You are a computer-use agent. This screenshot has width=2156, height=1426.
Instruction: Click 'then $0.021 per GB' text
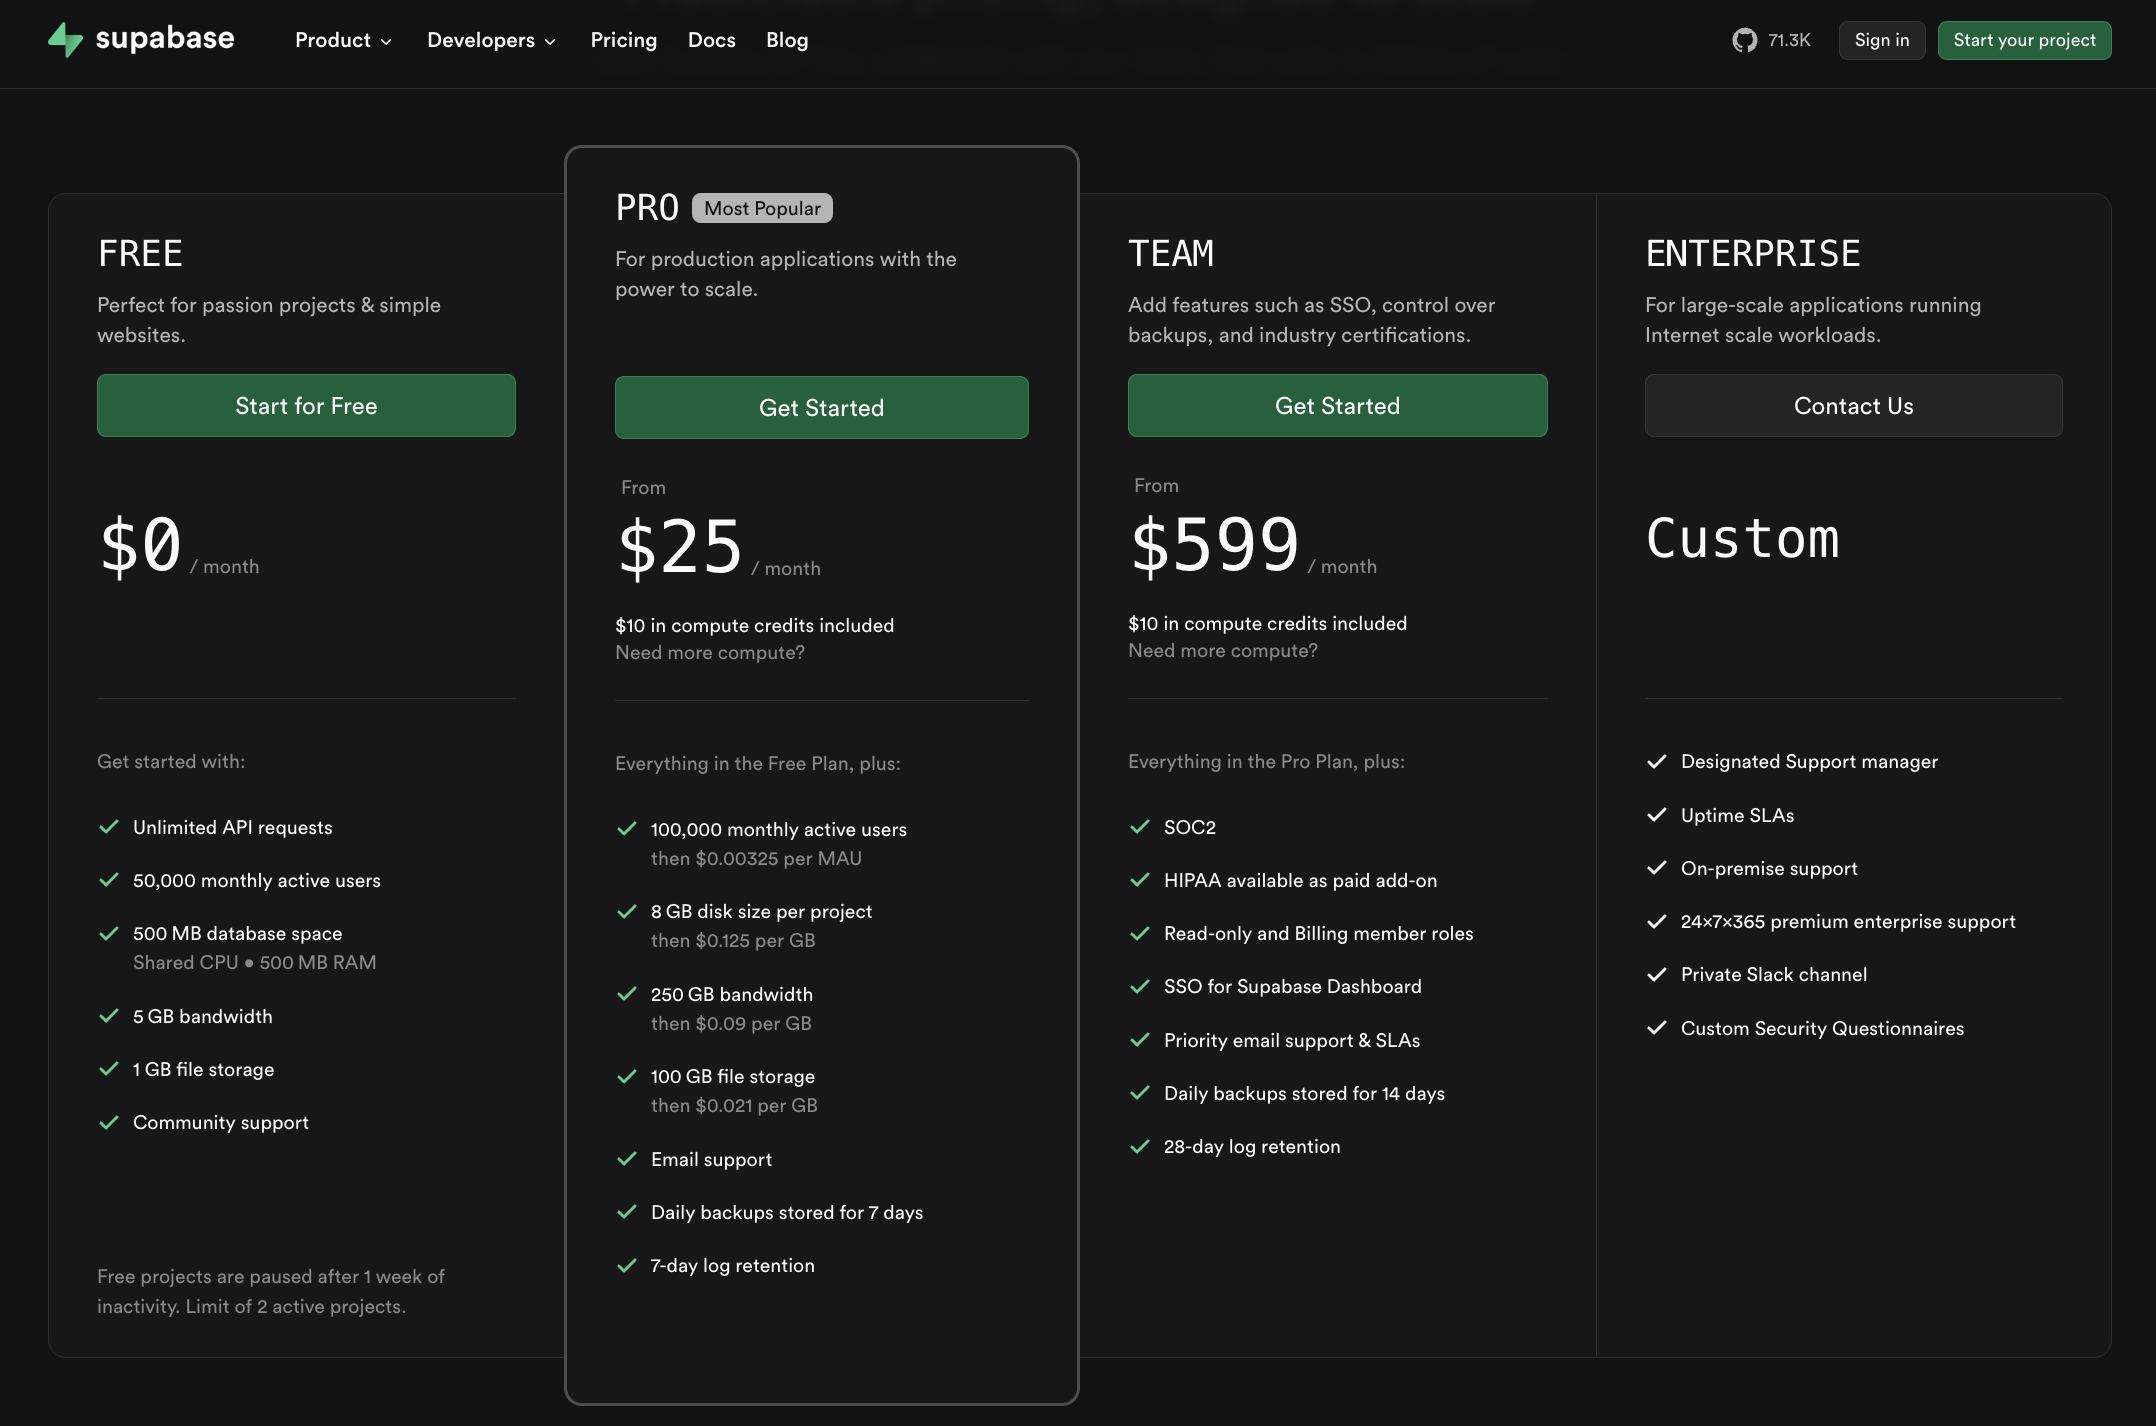[x=734, y=1105]
